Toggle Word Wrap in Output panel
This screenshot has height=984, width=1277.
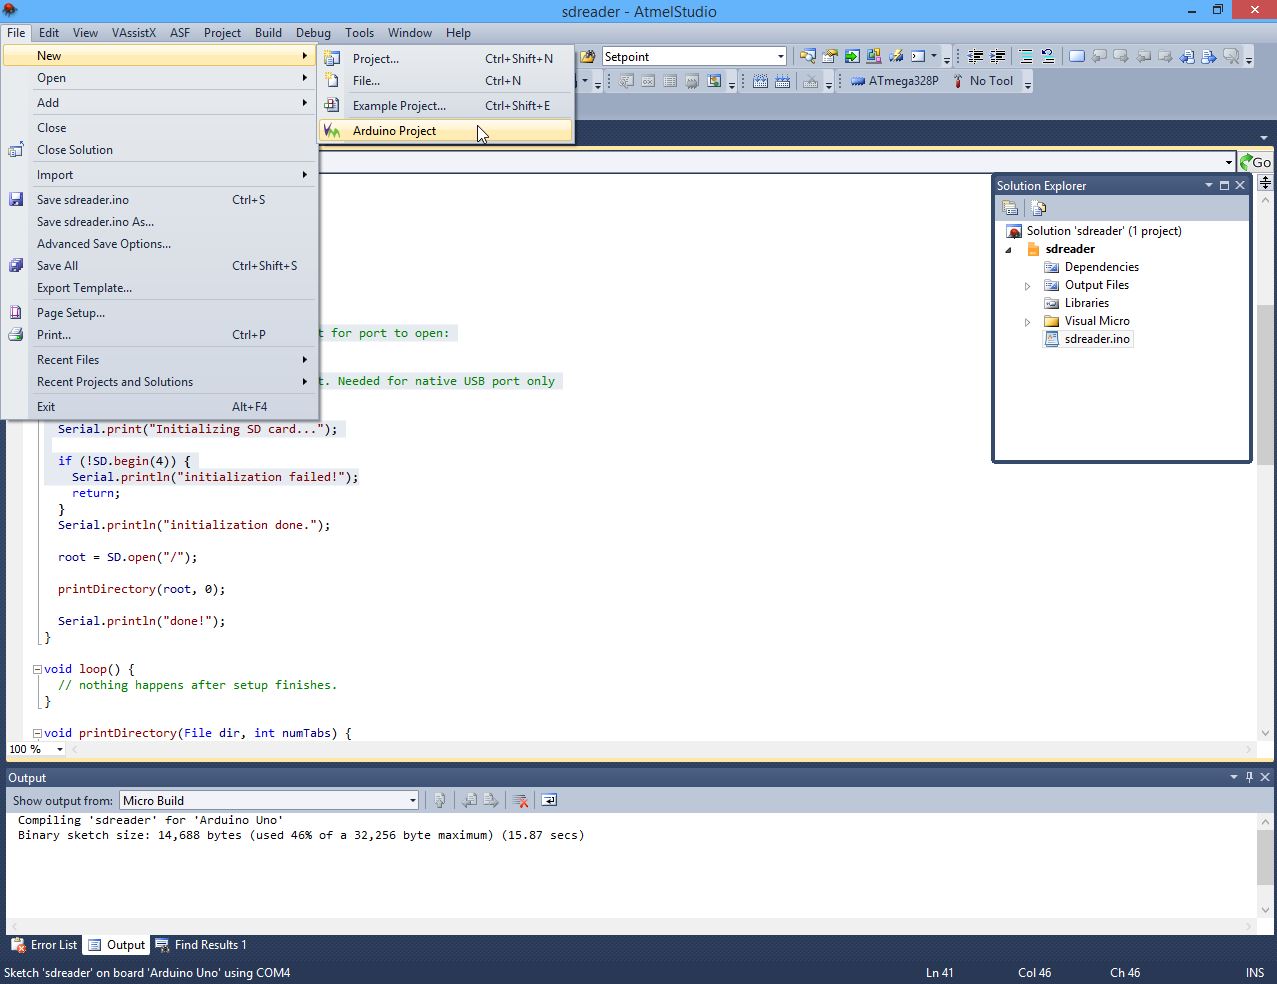(549, 800)
